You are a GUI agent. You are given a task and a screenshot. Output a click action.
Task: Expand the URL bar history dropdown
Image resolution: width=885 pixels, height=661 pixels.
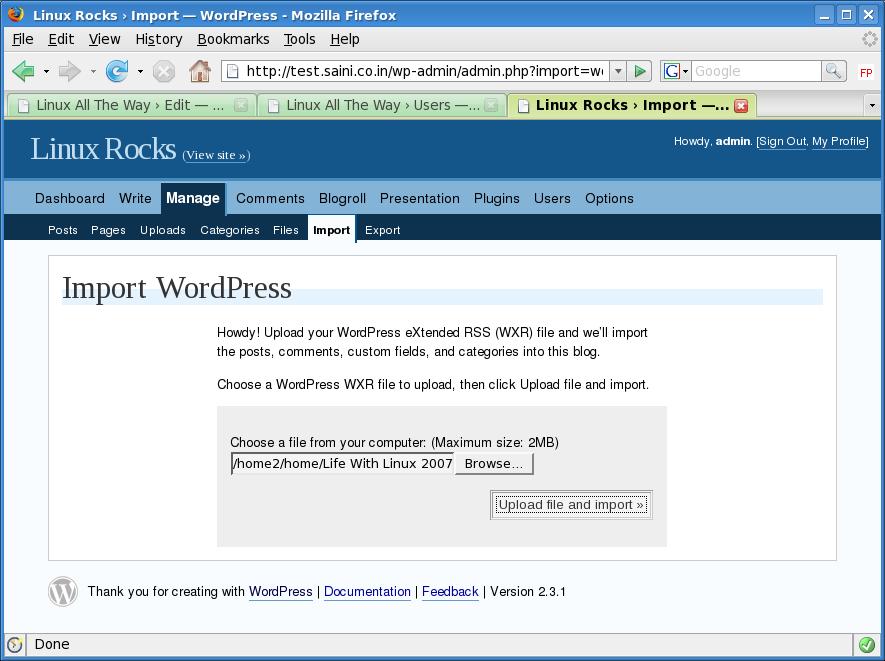tap(618, 71)
